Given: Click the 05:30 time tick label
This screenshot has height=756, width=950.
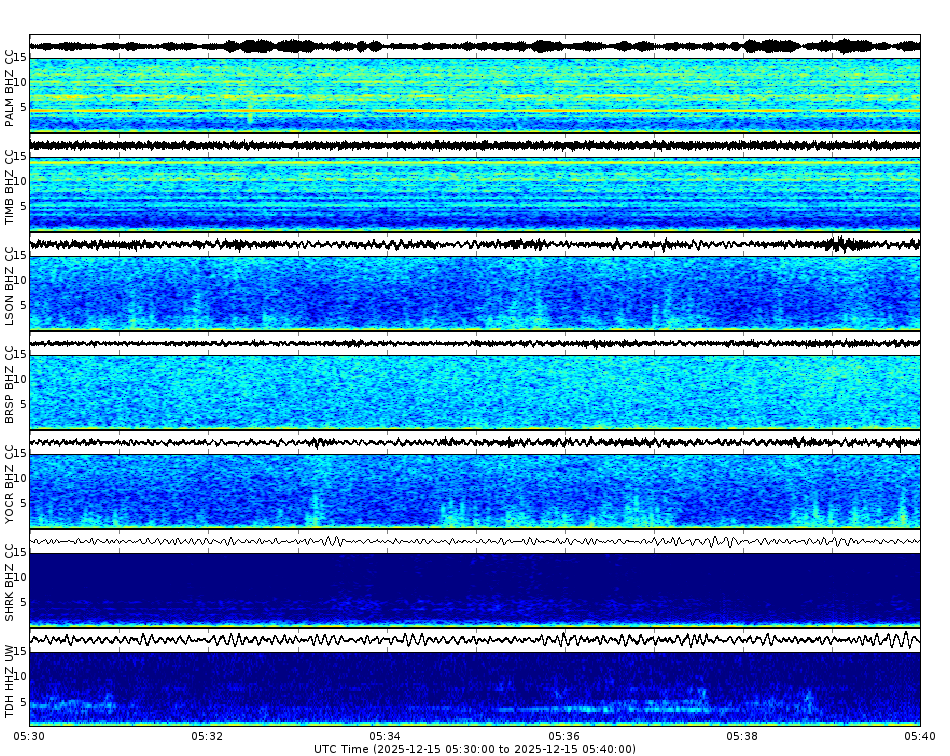Looking at the screenshot, I should [29, 734].
